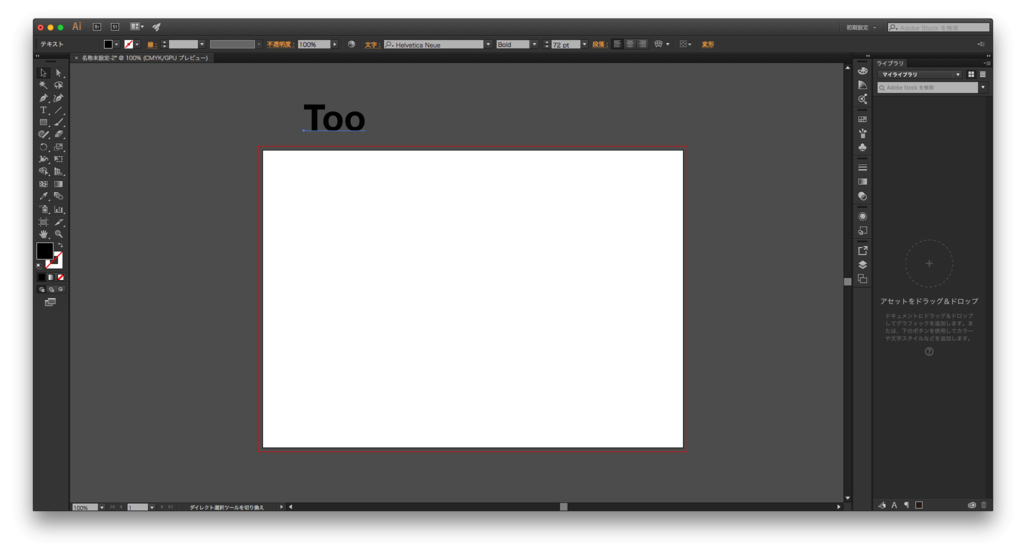The width and height of the screenshot is (1026, 556).
Task: Switch library to grid view
Action: 971,75
